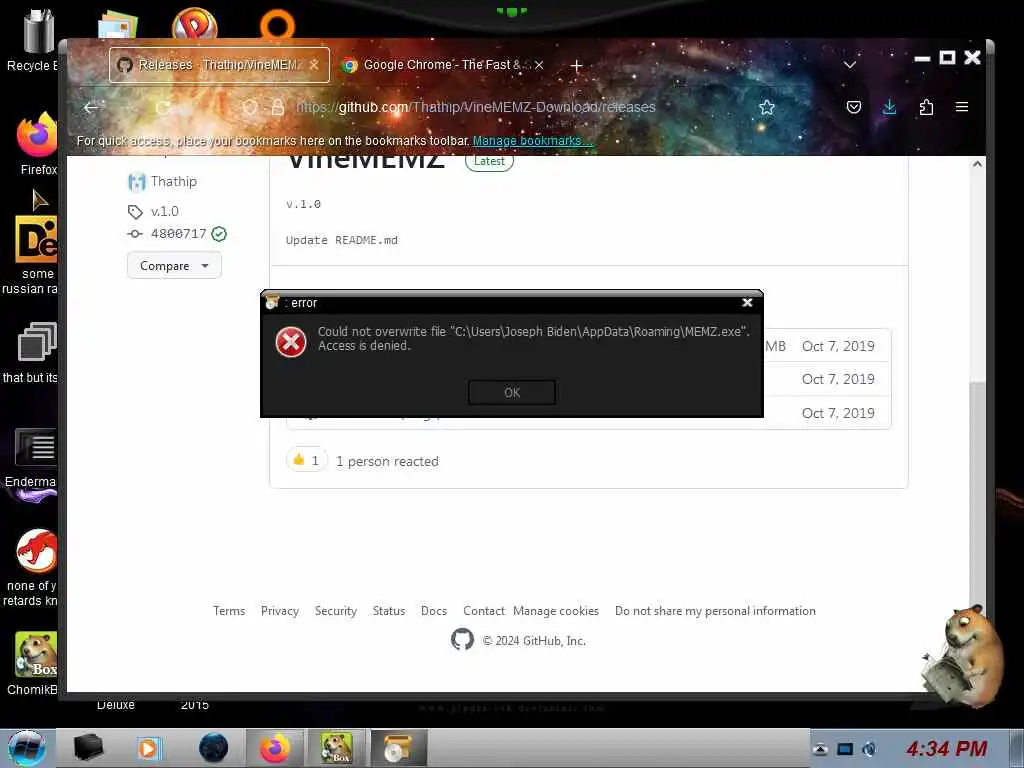Image resolution: width=1024 pixels, height=768 pixels.
Task: Open the media player taskbar icon
Action: coord(149,748)
